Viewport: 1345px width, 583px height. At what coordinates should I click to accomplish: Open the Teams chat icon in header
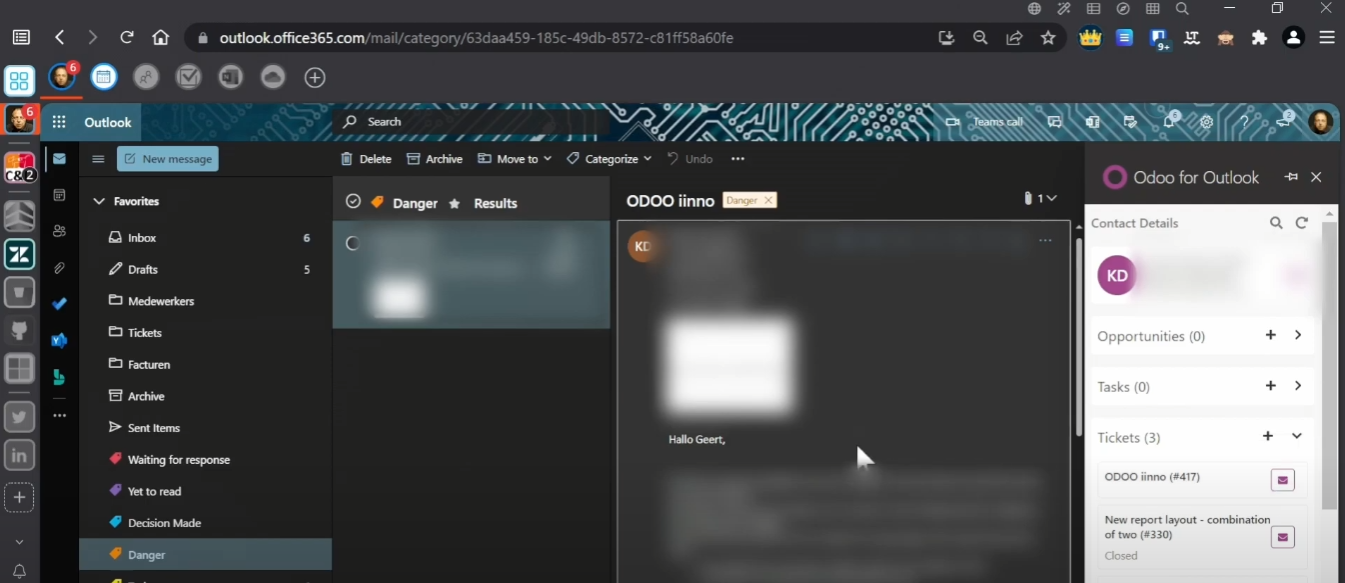coord(1055,122)
